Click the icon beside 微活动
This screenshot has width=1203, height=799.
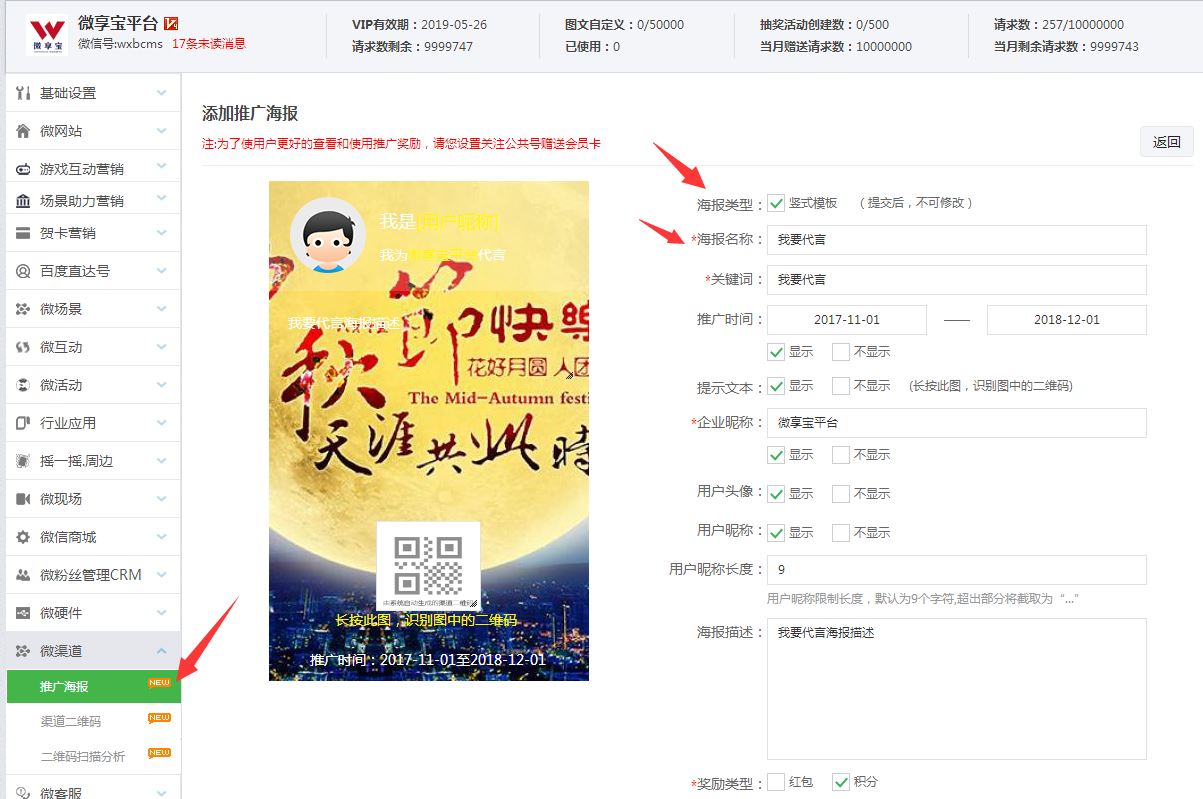point(22,385)
